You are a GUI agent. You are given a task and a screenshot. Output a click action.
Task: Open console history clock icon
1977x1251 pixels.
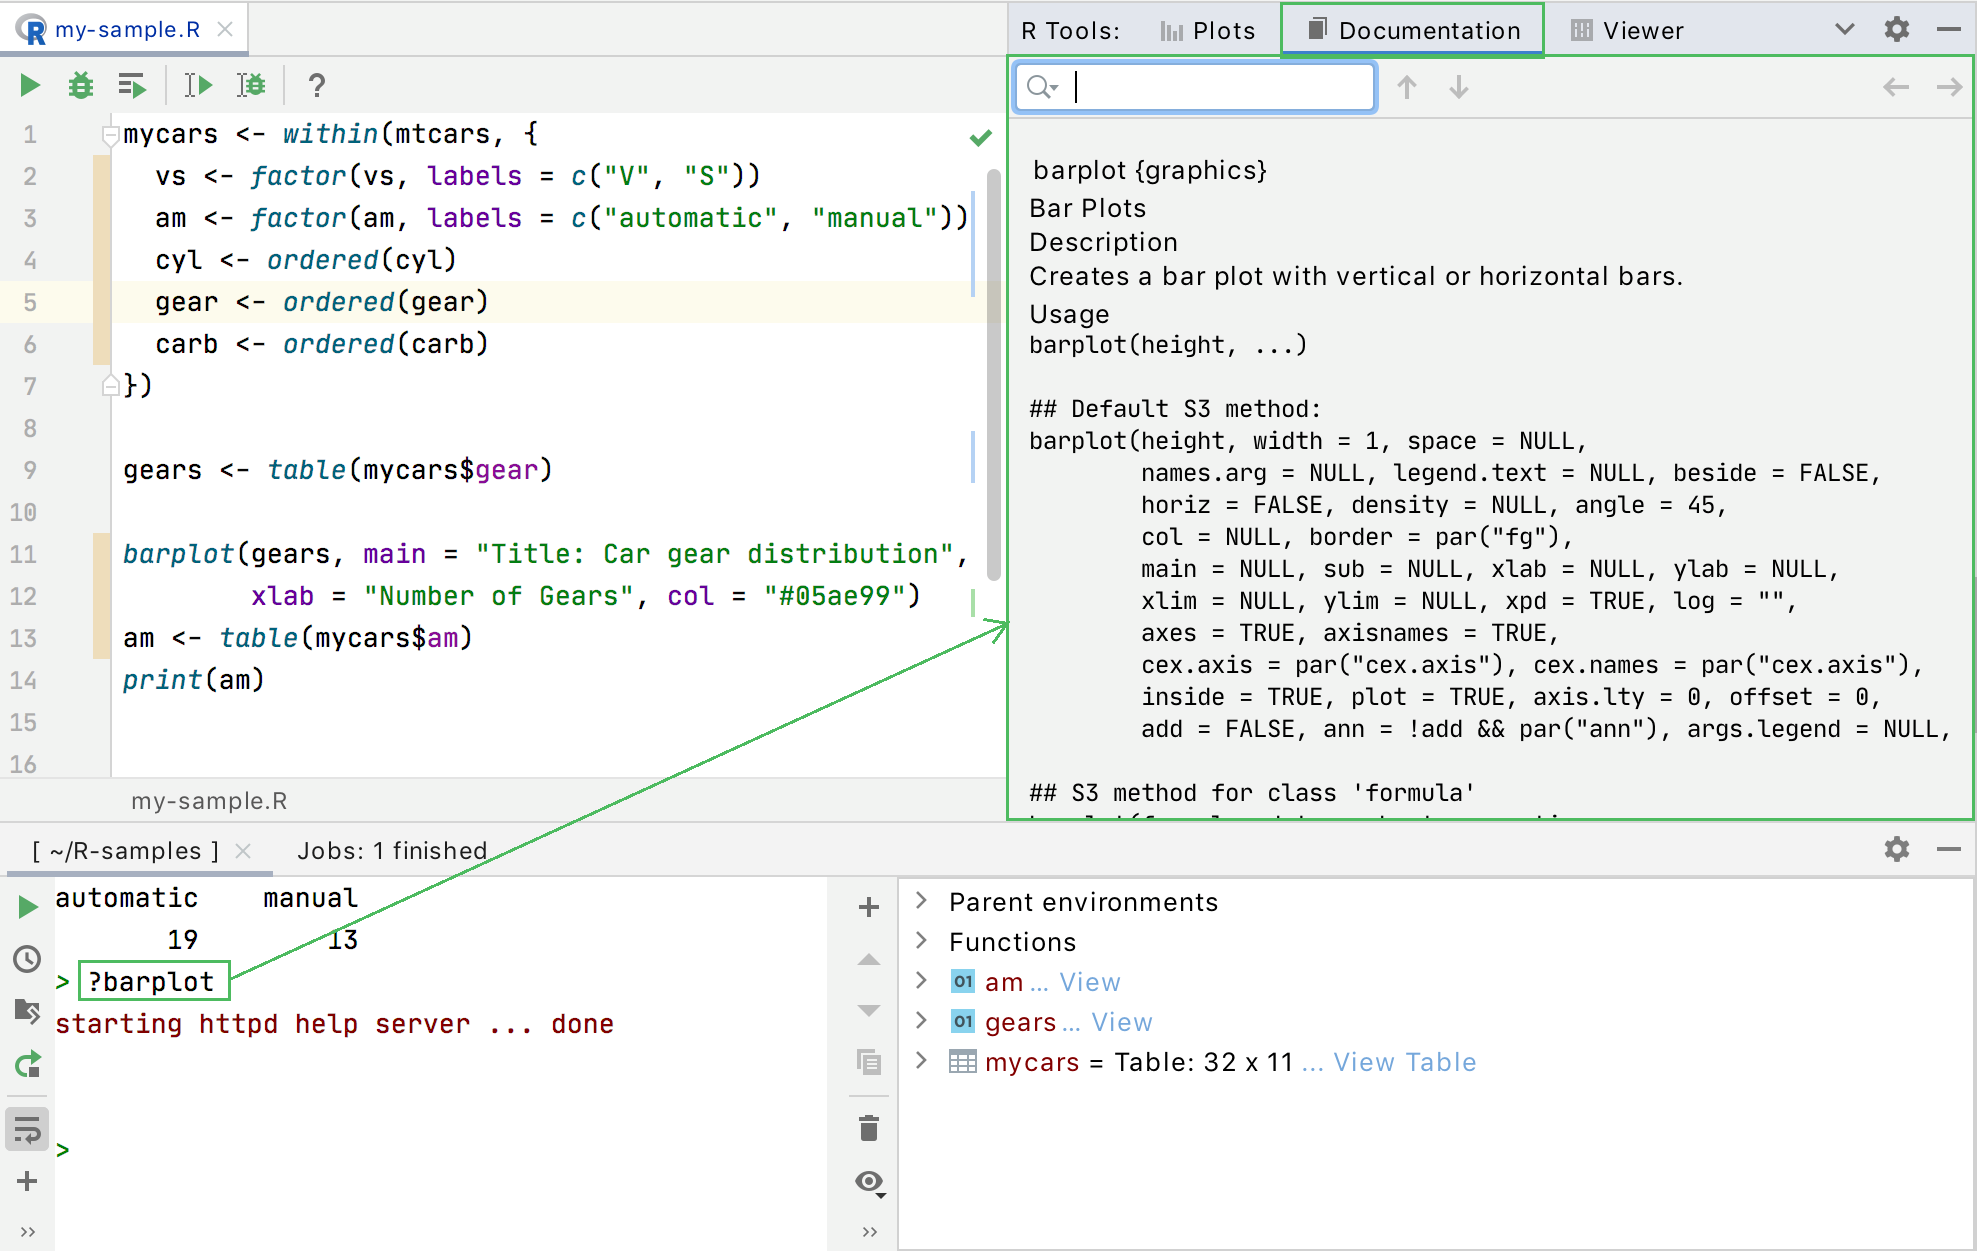[x=27, y=959]
